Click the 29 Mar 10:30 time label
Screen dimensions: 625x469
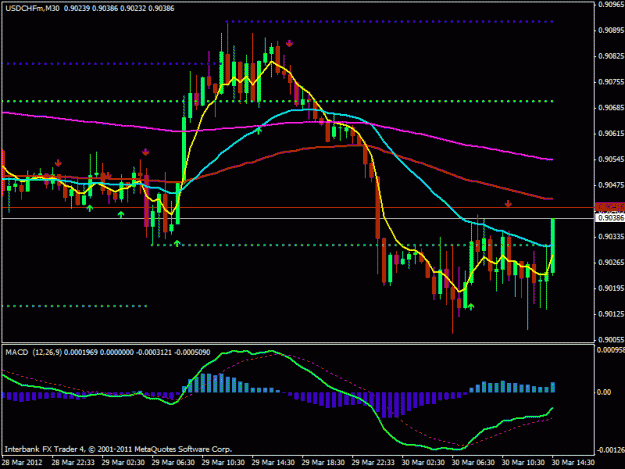[x=223, y=463]
